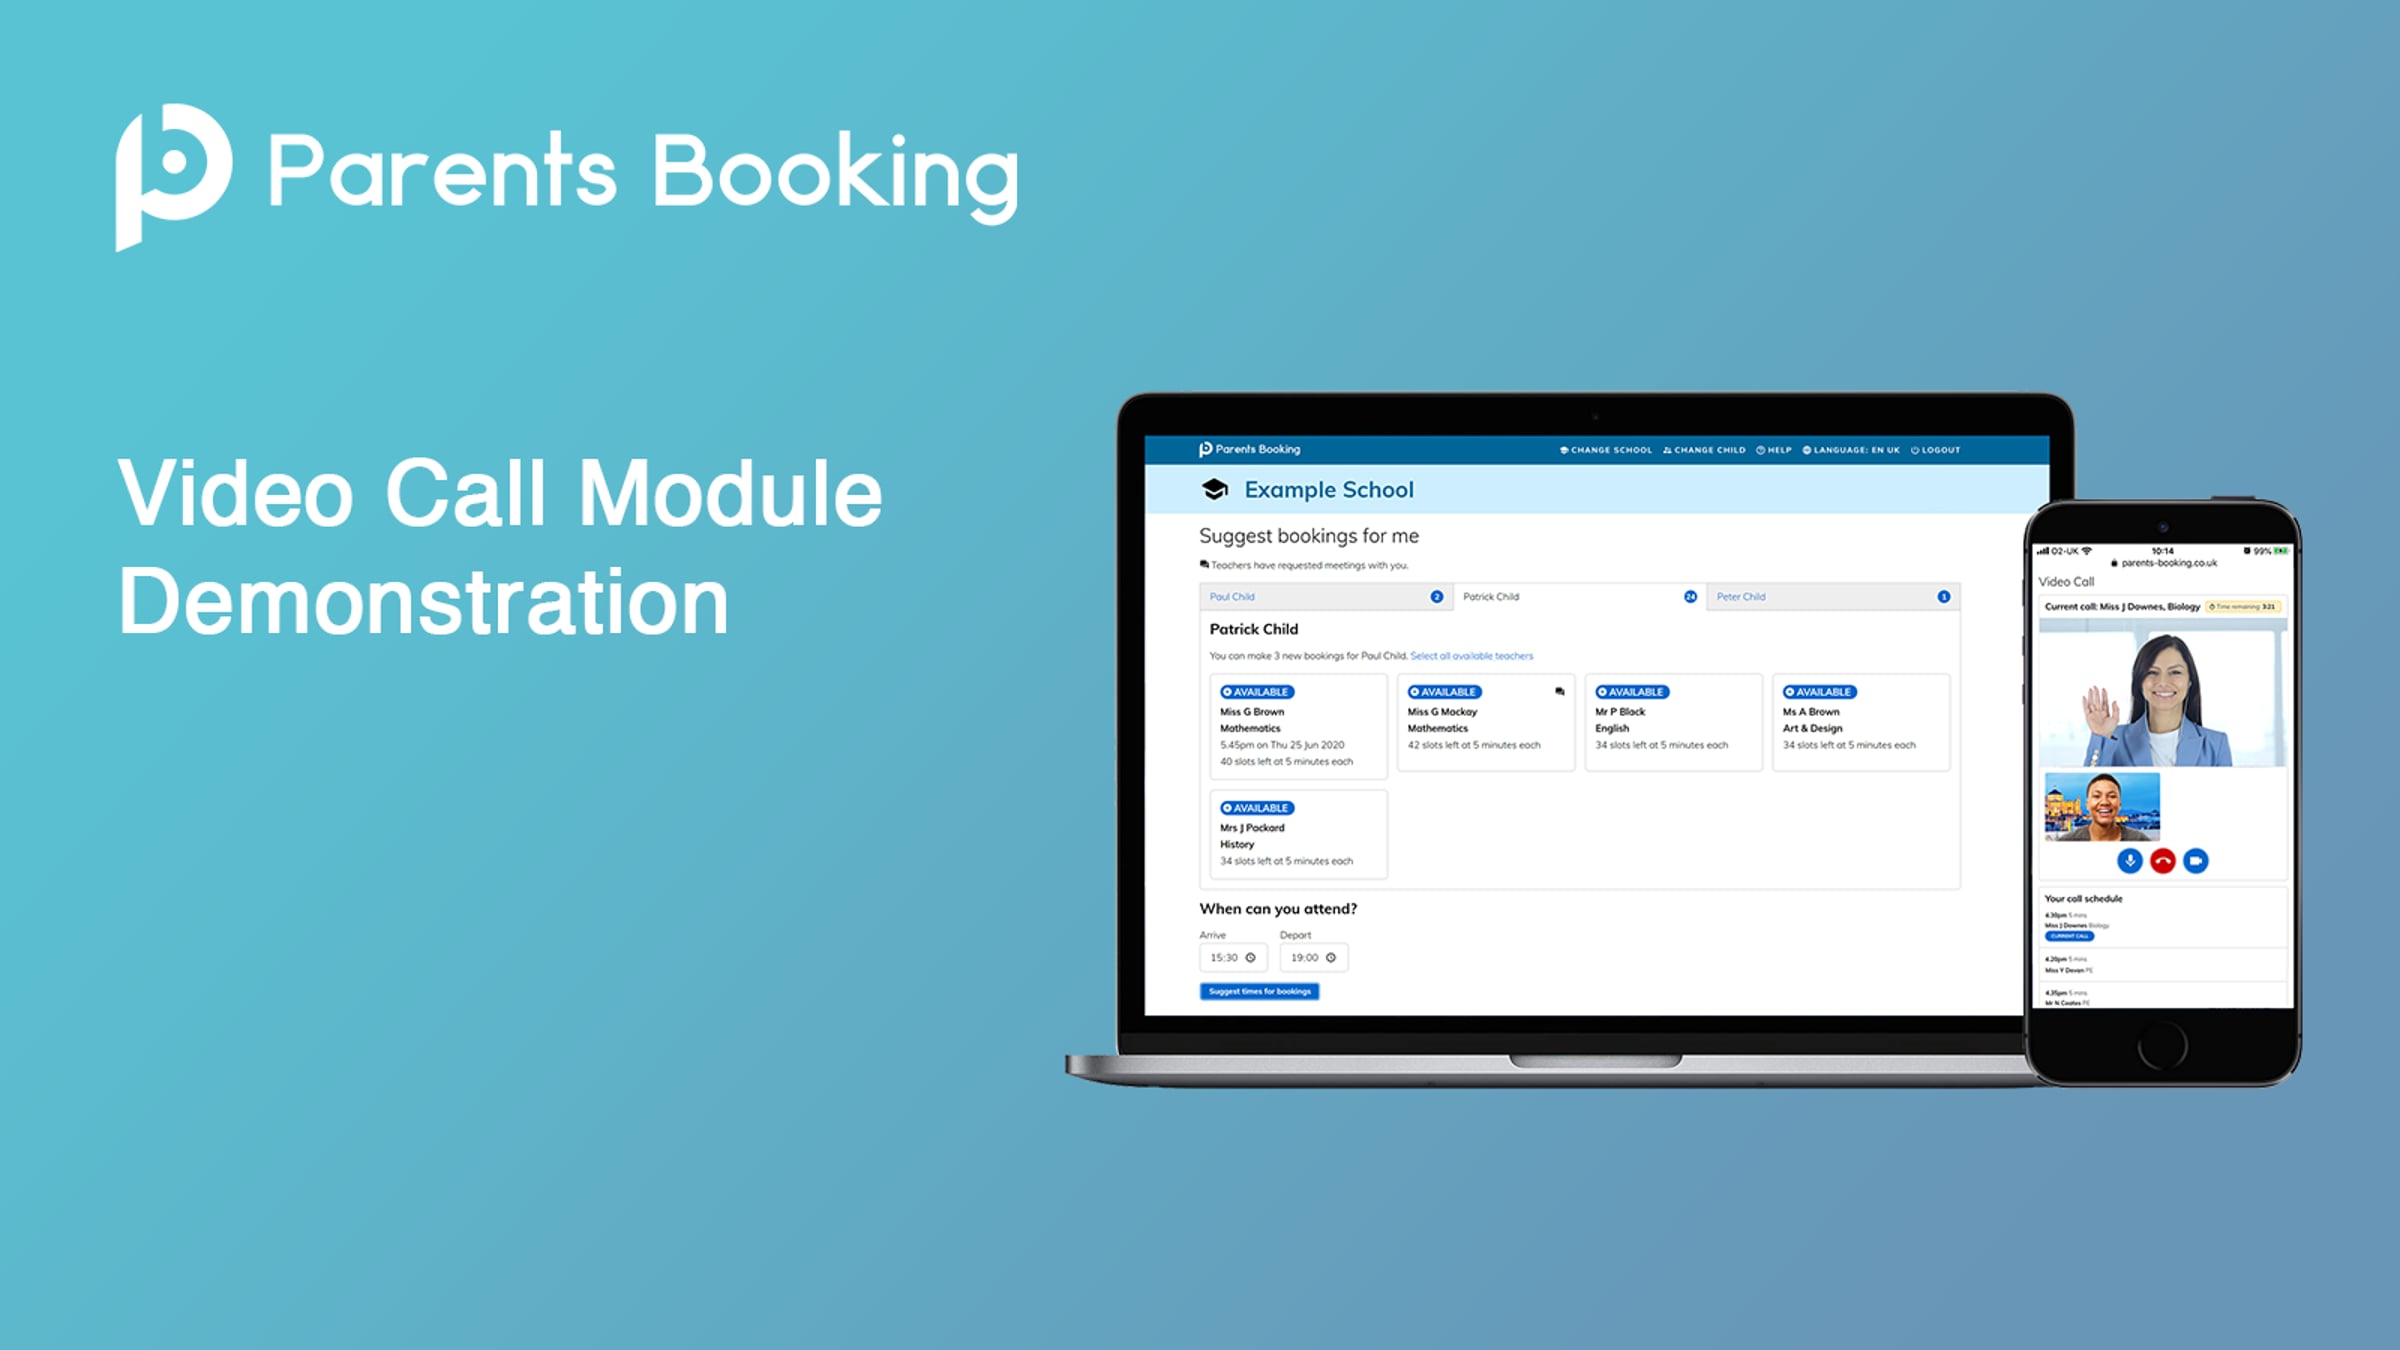Click the 'Art & Design' subject label
Viewport: 2400px width, 1350px height.
point(1812,728)
